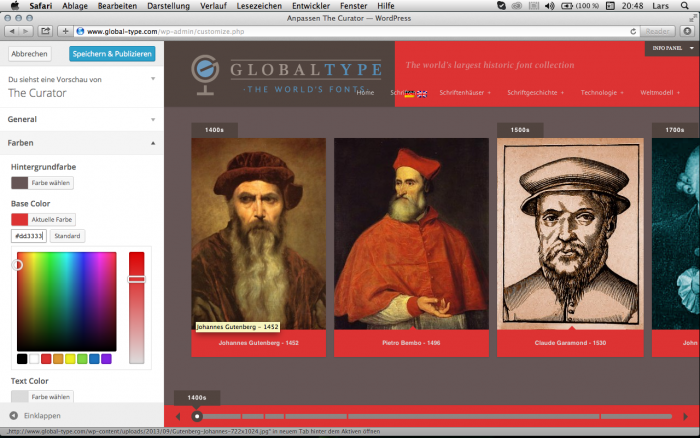Open the Bearbeiten menu
The width and height of the screenshot is (700, 438).
click(117, 6)
